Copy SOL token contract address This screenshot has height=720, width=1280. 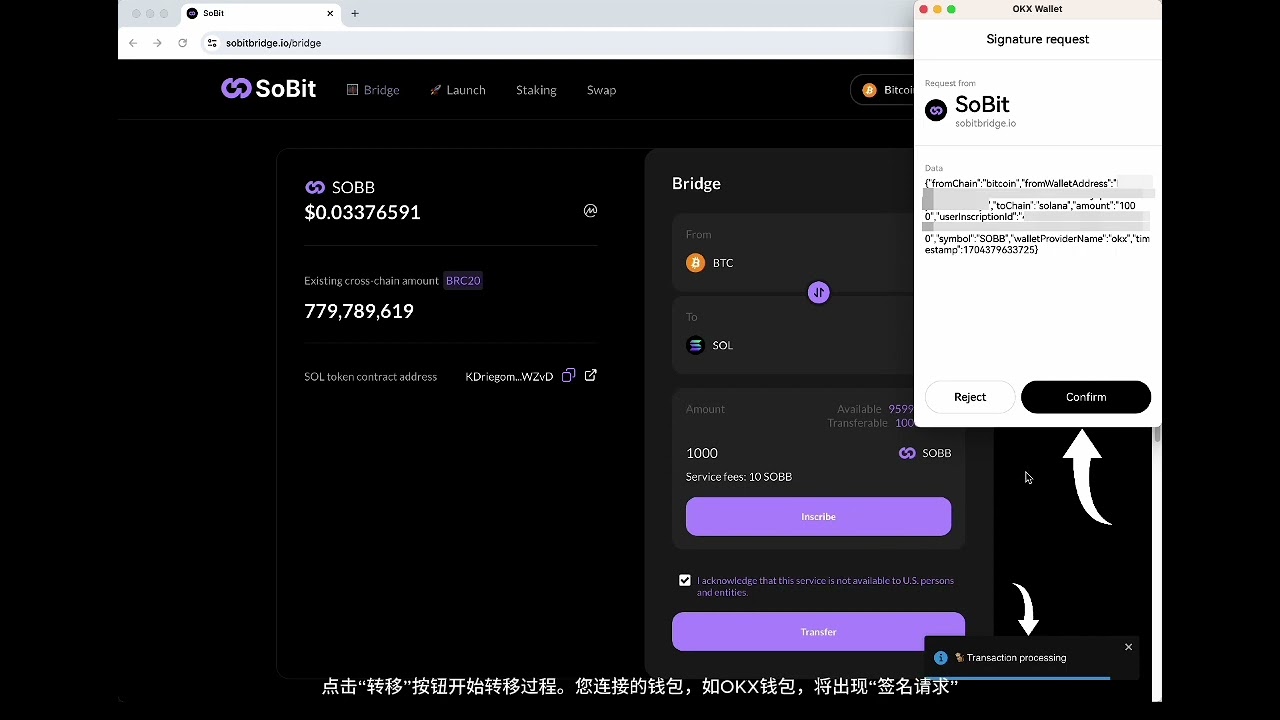568,376
